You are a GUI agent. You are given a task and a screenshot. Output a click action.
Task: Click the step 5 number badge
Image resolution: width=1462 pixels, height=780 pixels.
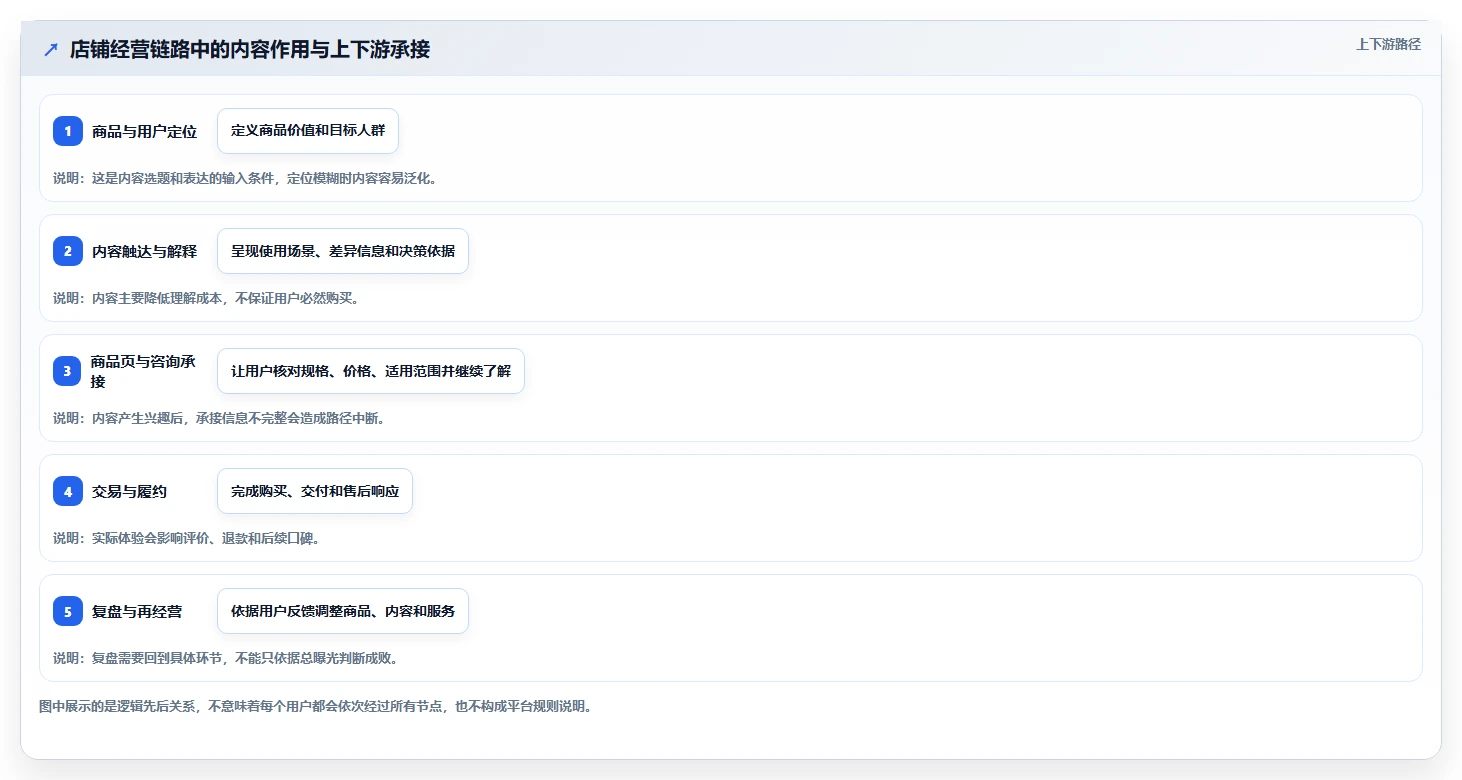coord(68,611)
